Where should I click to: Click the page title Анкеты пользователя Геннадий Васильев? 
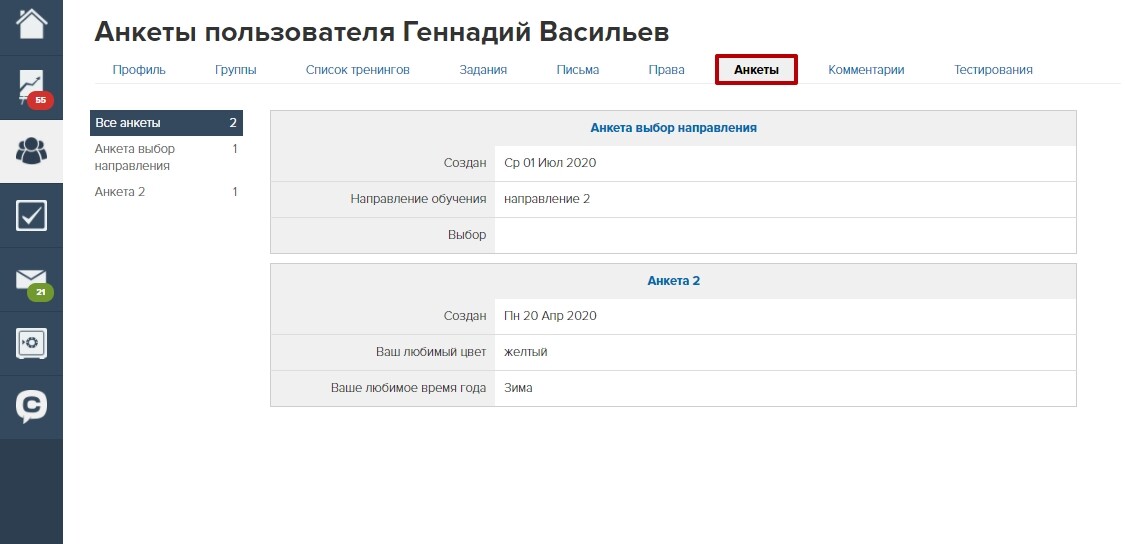point(382,32)
